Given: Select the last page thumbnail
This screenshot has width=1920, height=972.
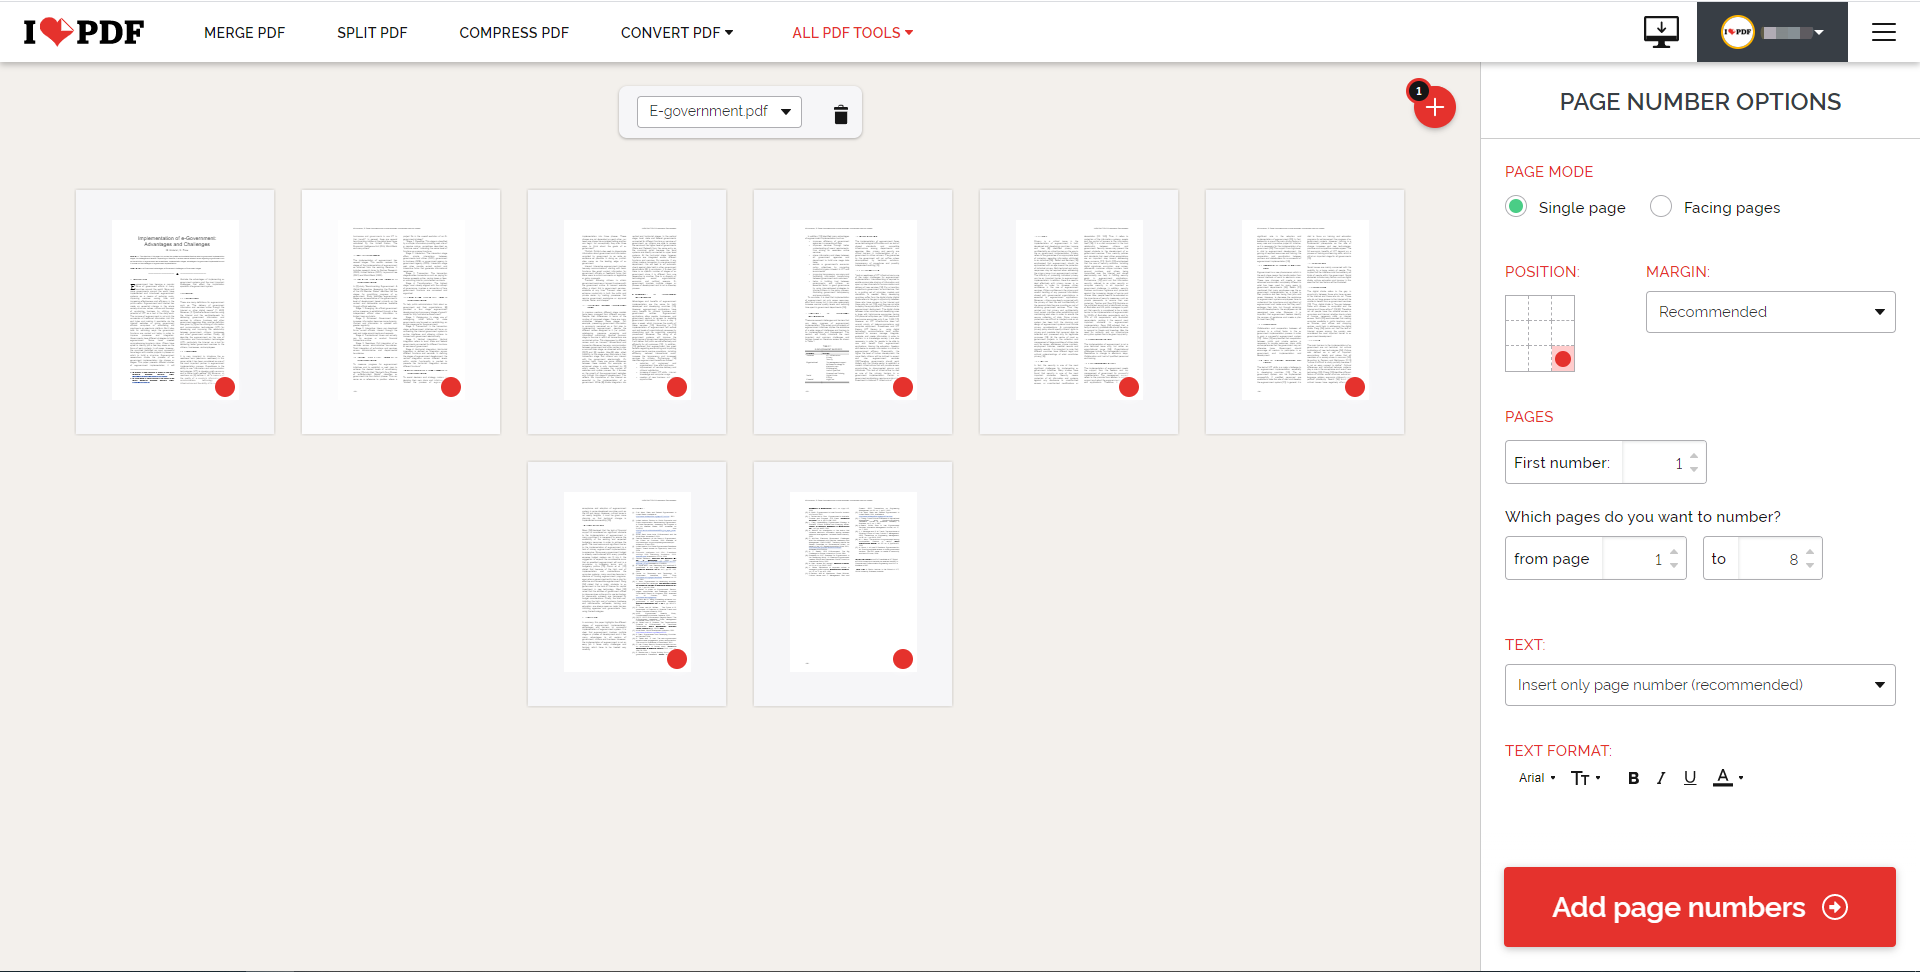Looking at the screenshot, I should coord(853,584).
